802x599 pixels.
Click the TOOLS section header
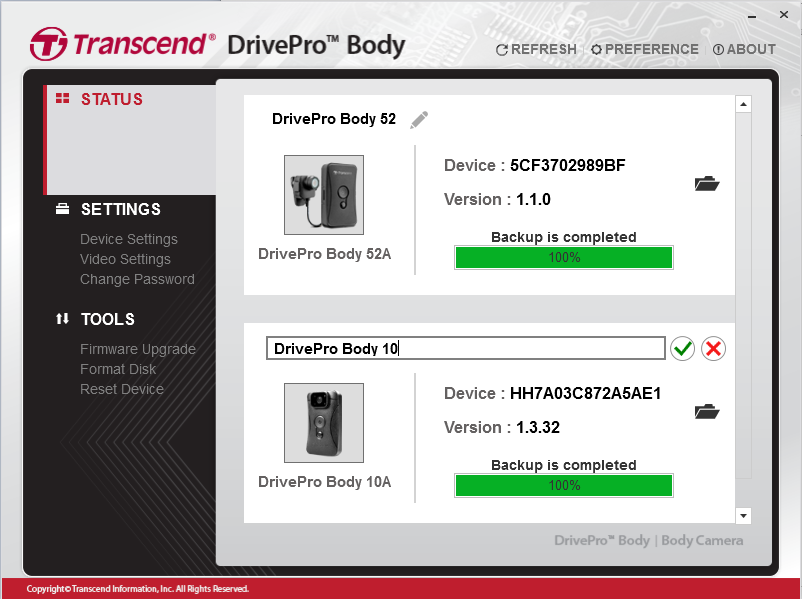(x=108, y=319)
